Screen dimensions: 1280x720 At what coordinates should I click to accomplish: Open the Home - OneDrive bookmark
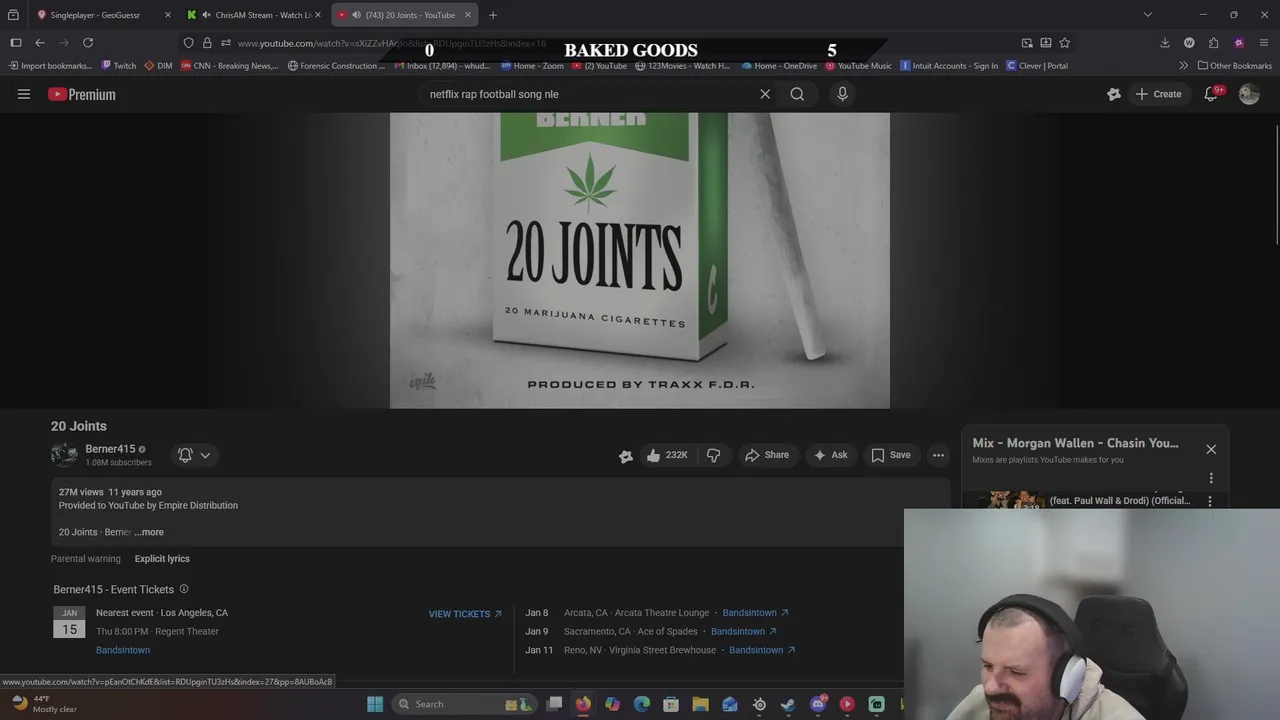pos(779,66)
